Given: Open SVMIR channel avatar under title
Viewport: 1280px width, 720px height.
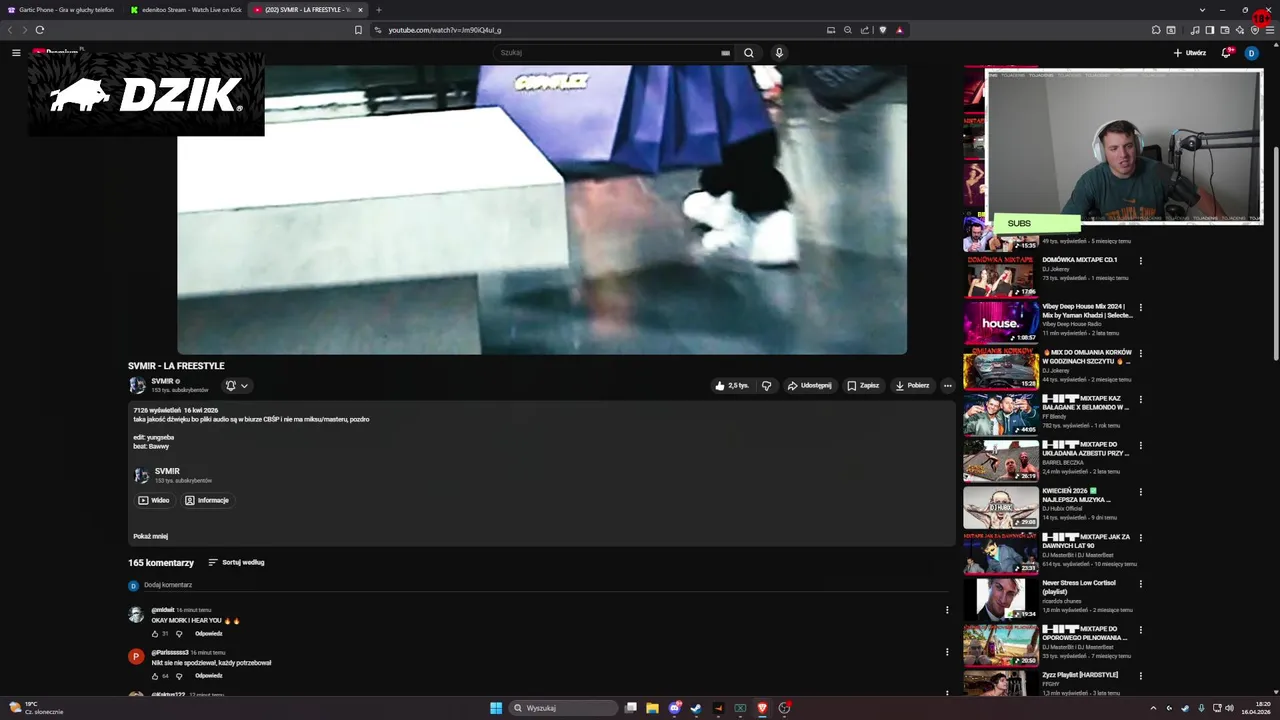Looking at the screenshot, I should [x=137, y=385].
